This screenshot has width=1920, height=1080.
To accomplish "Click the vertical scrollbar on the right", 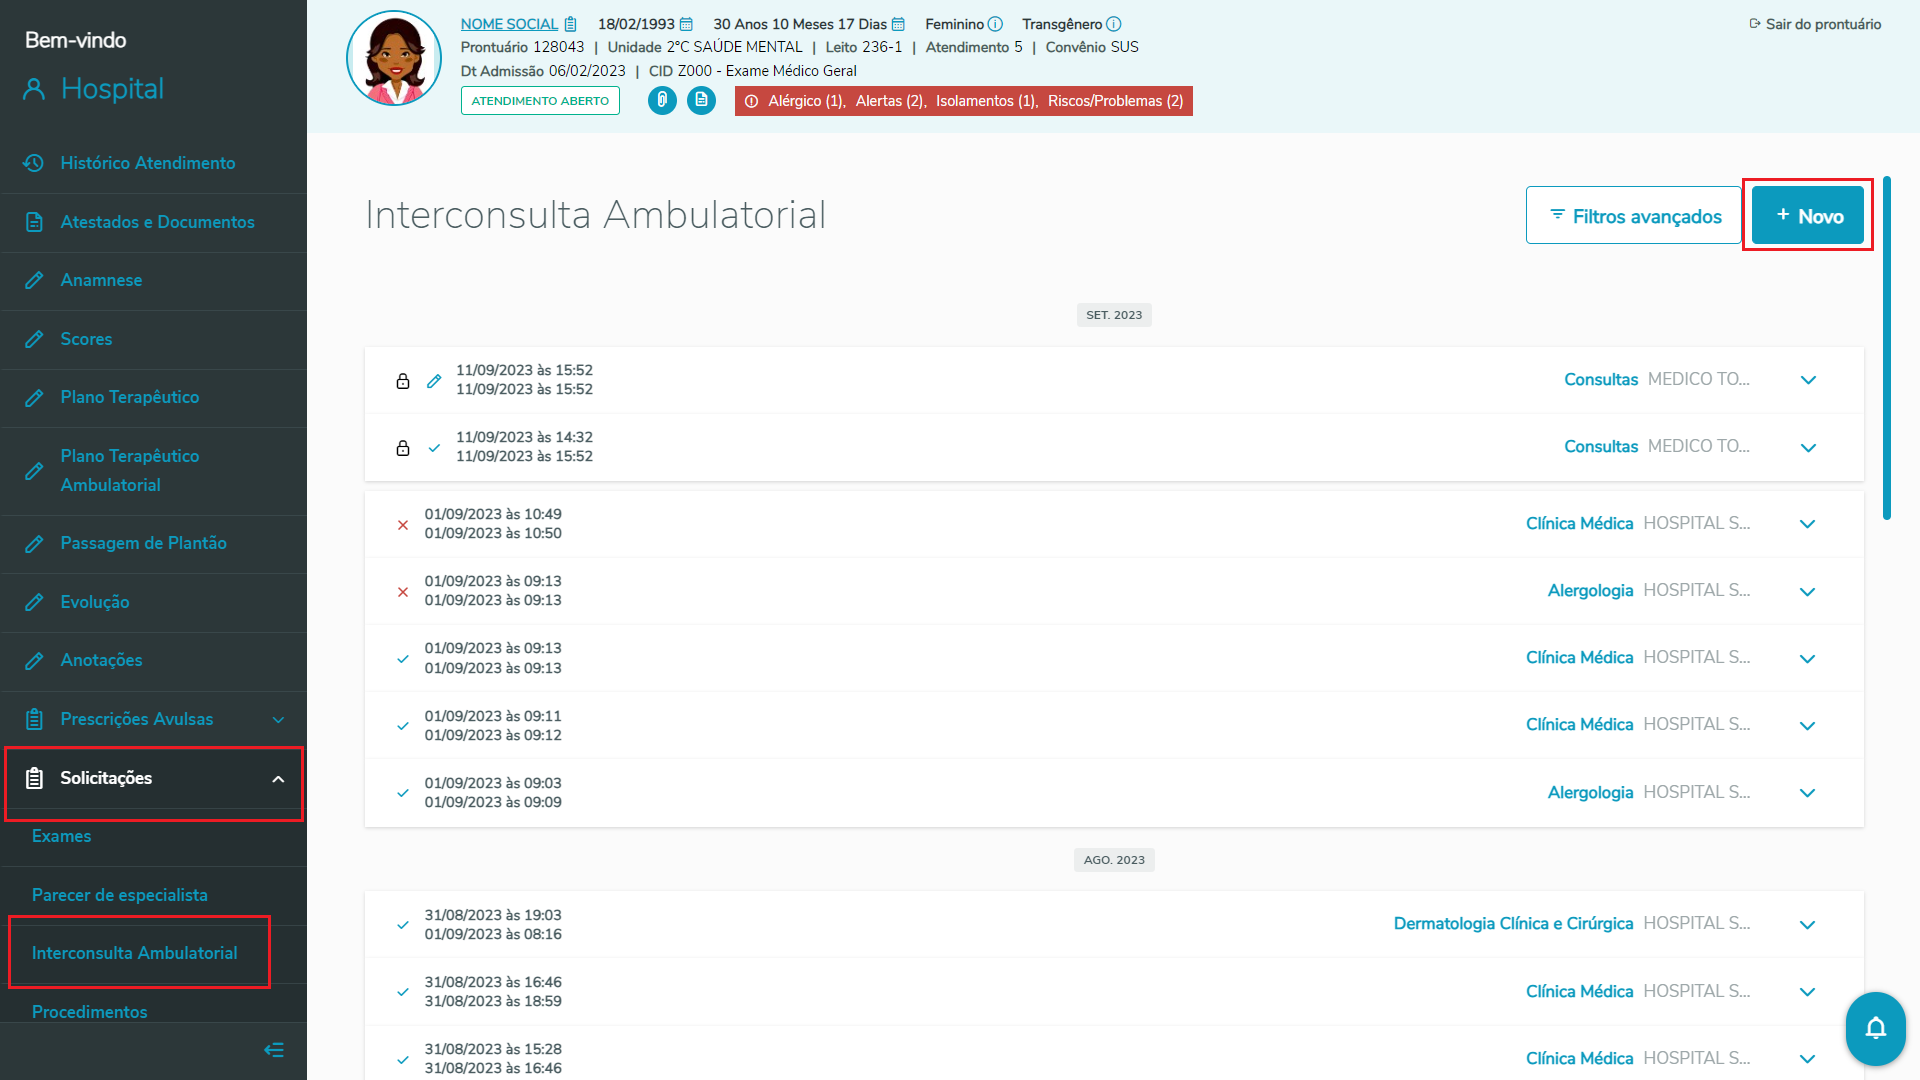I will (x=1887, y=348).
